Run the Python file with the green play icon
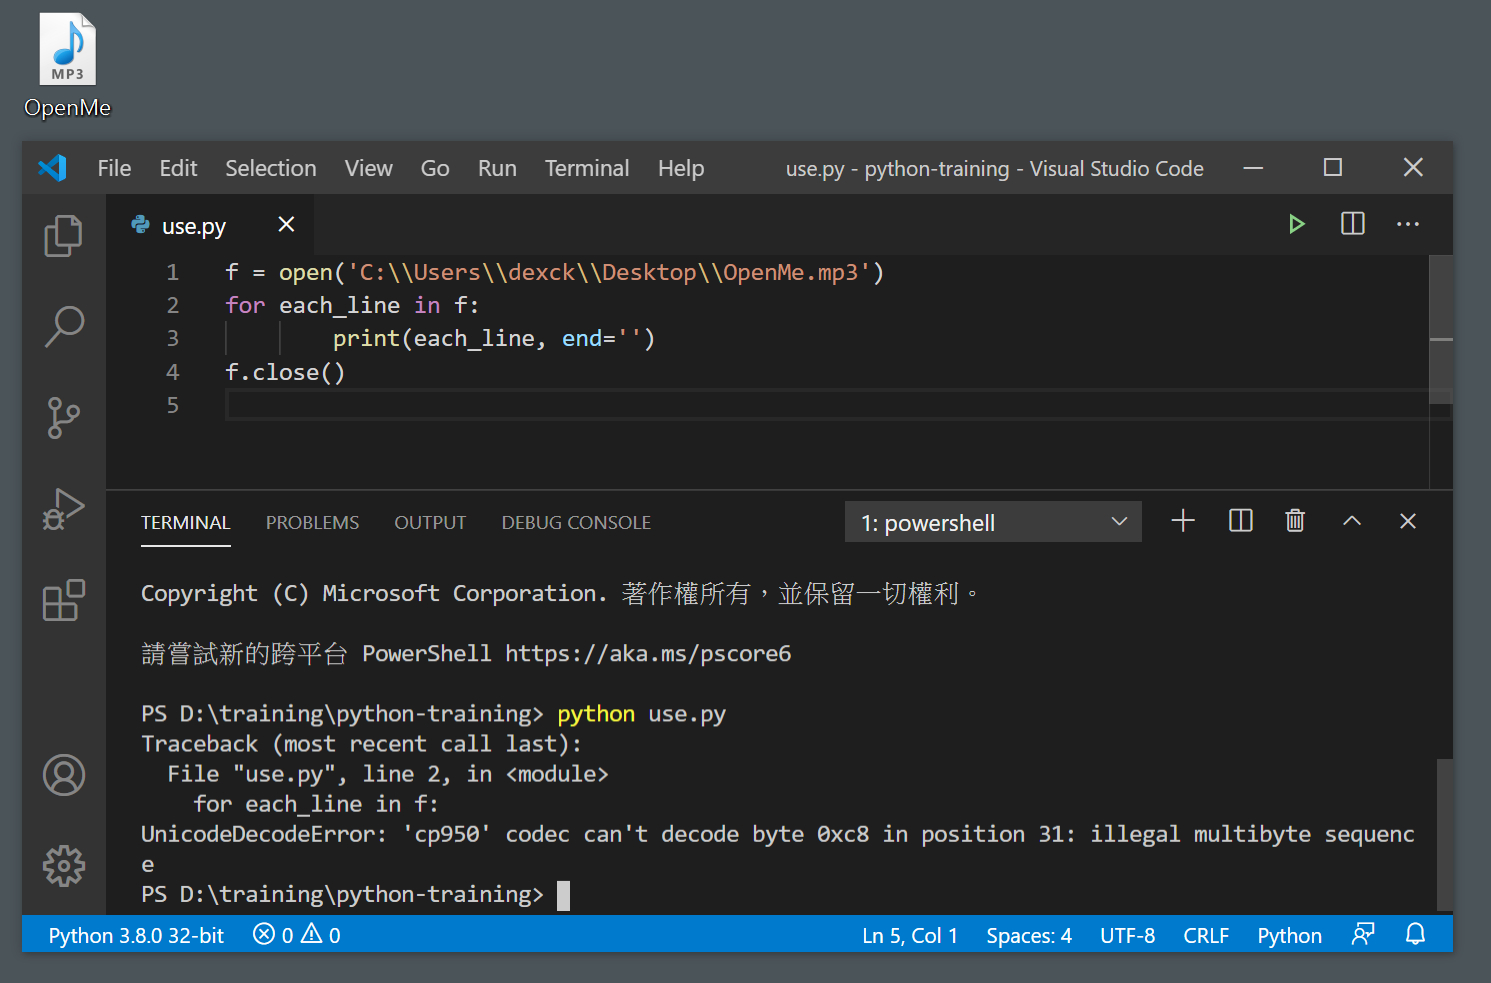 pos(1297,224)
